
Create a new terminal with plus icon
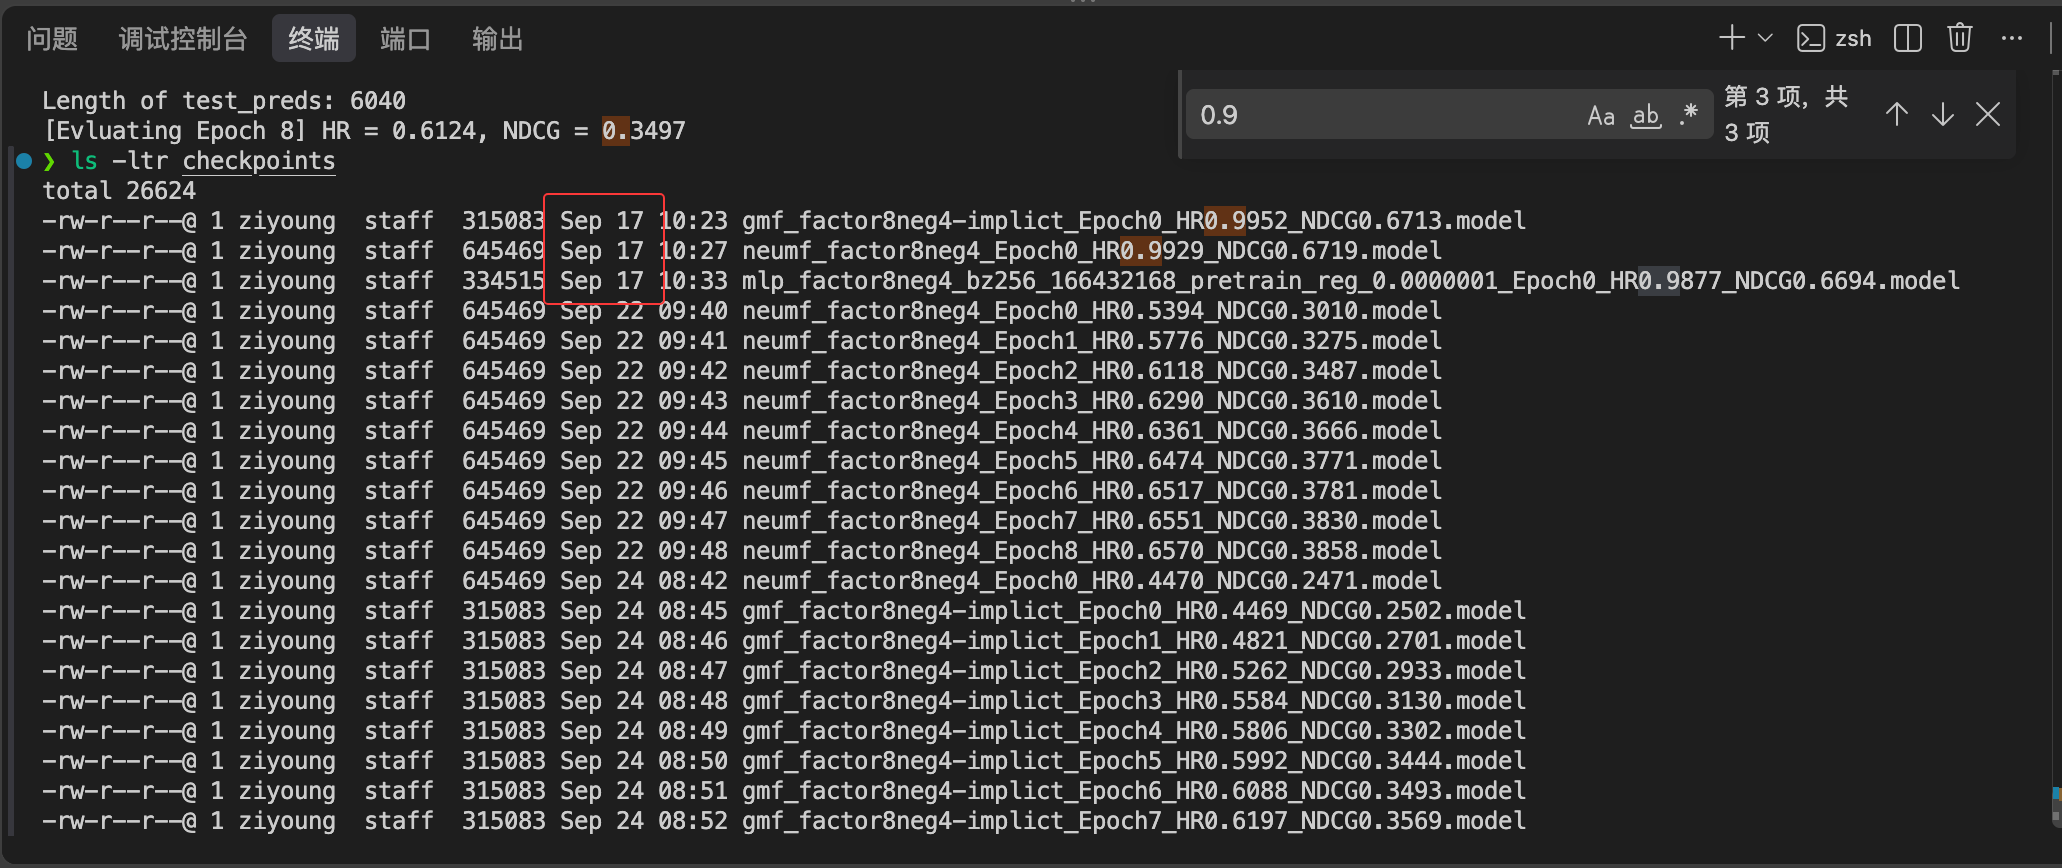click(x=1731, y=38)
